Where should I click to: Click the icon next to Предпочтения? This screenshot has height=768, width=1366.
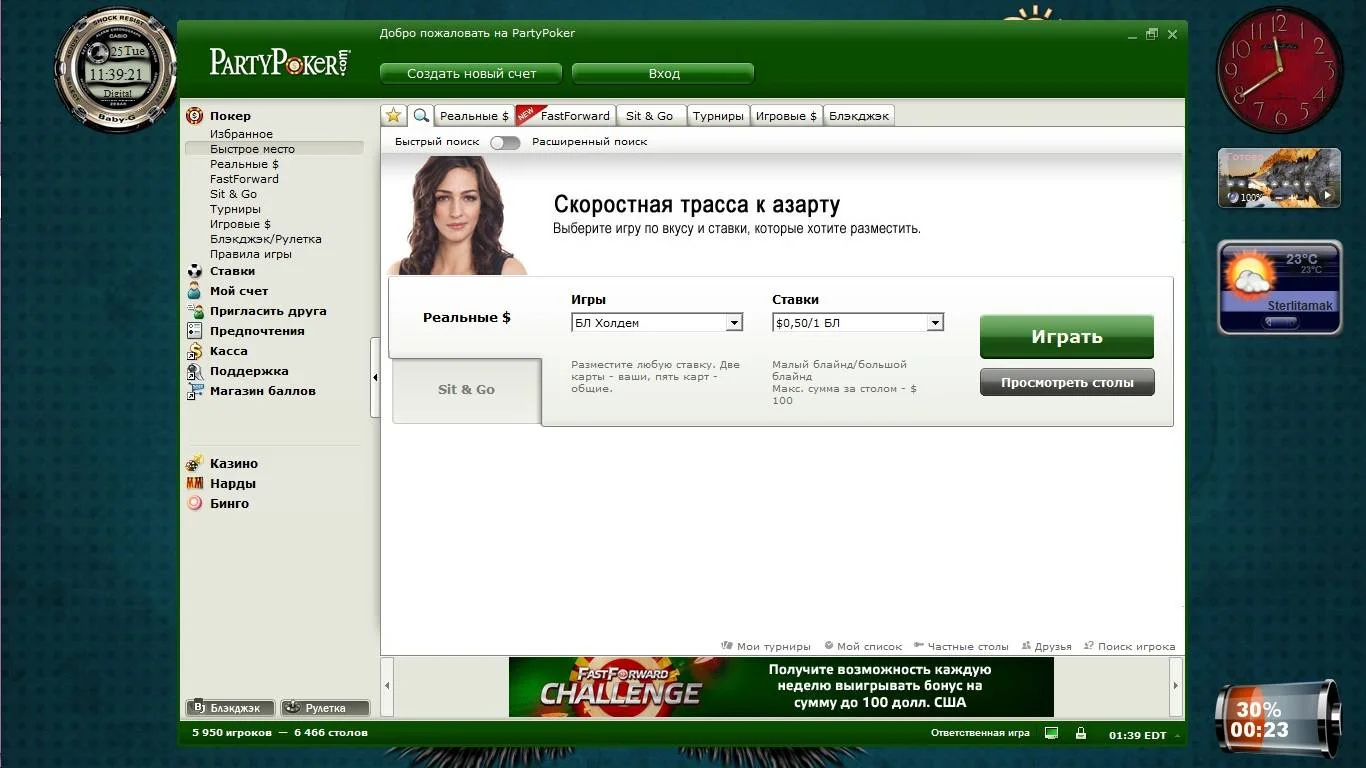tap(194, 331)
